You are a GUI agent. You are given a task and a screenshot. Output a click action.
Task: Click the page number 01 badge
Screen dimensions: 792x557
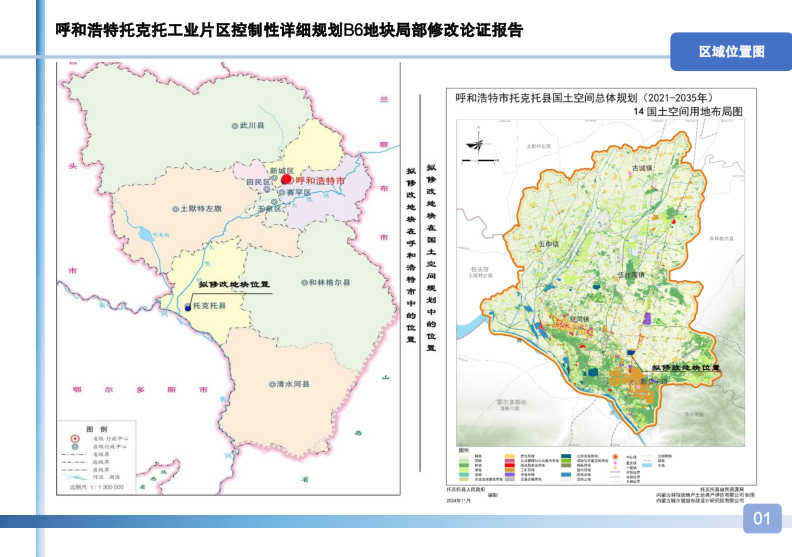[x=762, y=518]
